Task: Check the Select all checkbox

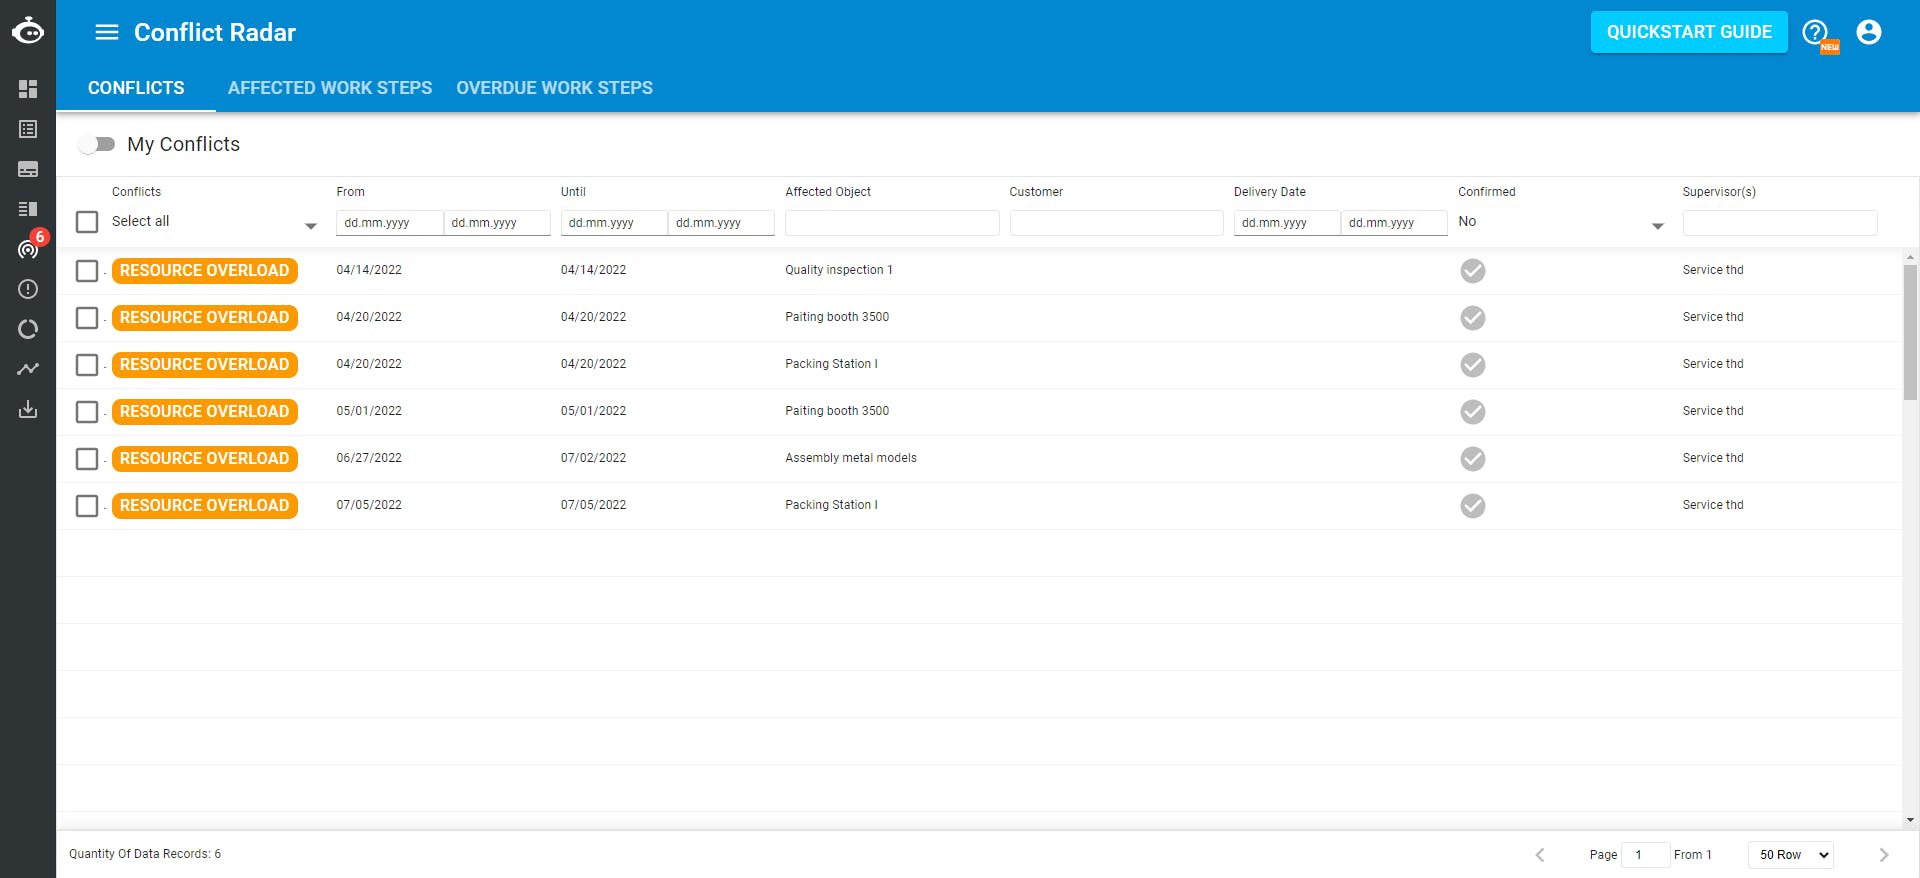Action: (x=87, y=222)
